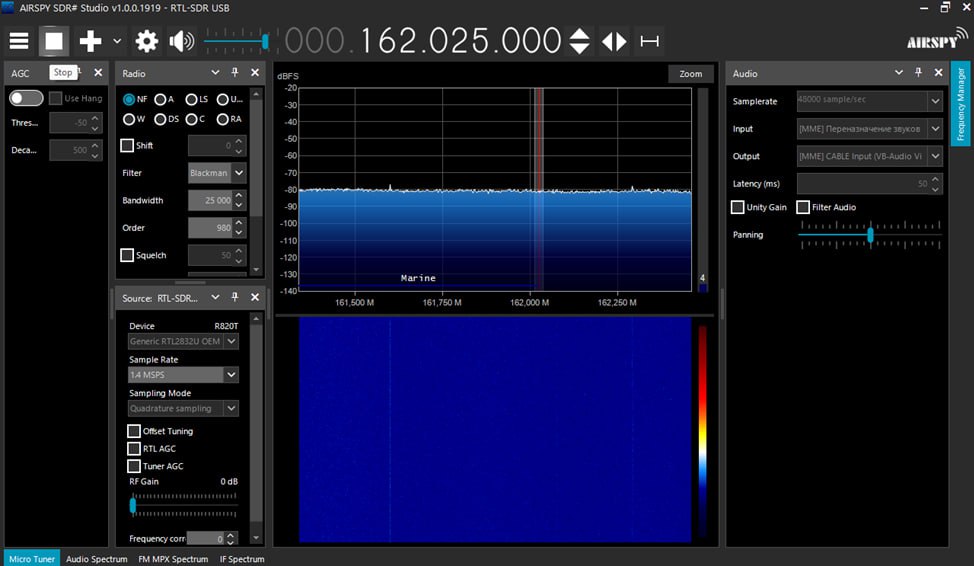Click the Zoom button above spectrum
The image size is (974, 566).
click(x=690, y=74)
